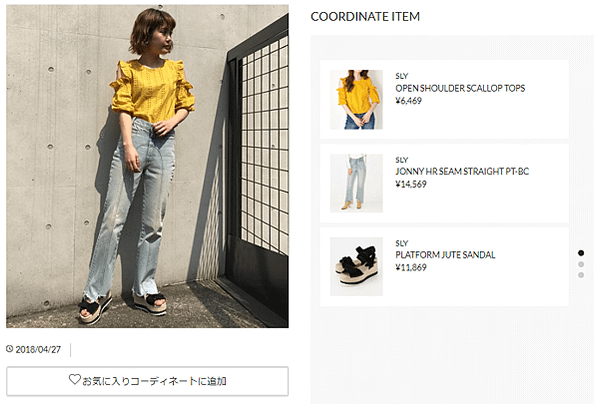Click the clock icon beside date
This screenshot has width=599, height=404.
point(10,349)
